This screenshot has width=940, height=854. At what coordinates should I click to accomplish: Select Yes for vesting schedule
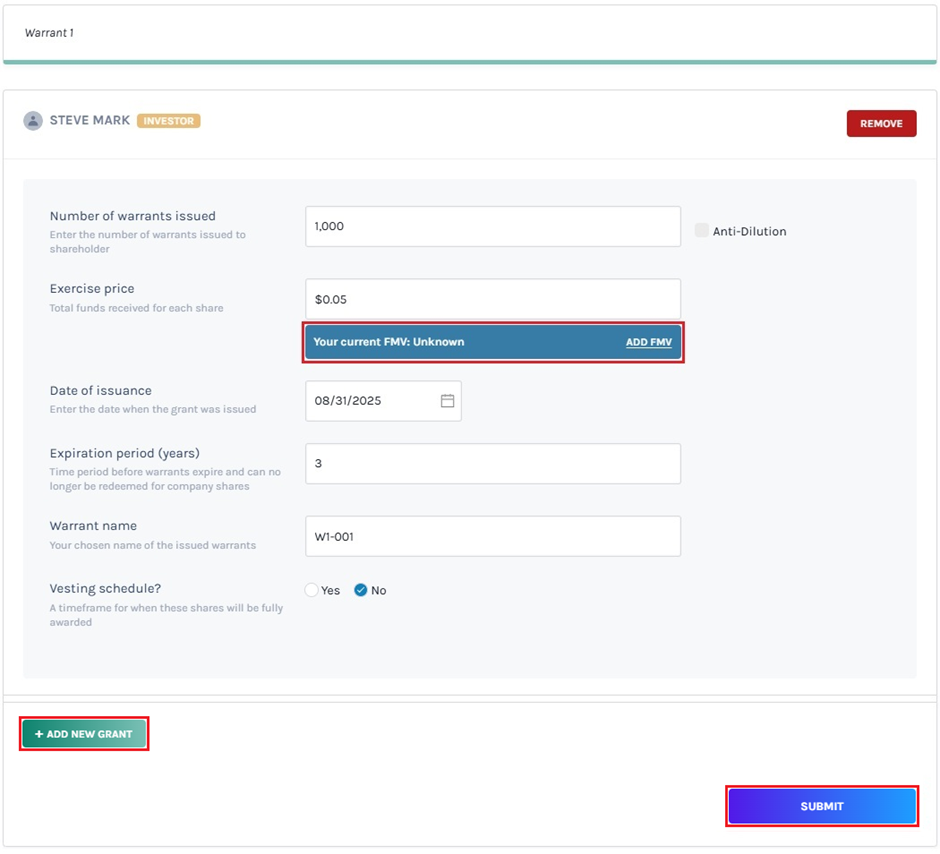[x=312, y=591]
